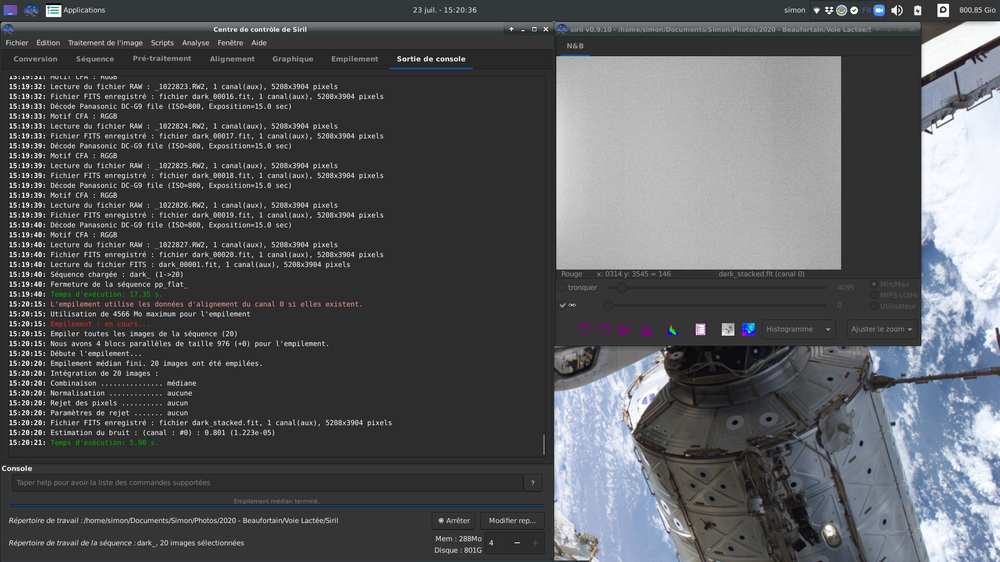The image size is (1000, 562).
Task: Open the Histogramme display mode dropdown
Action: tap(799, 329)
